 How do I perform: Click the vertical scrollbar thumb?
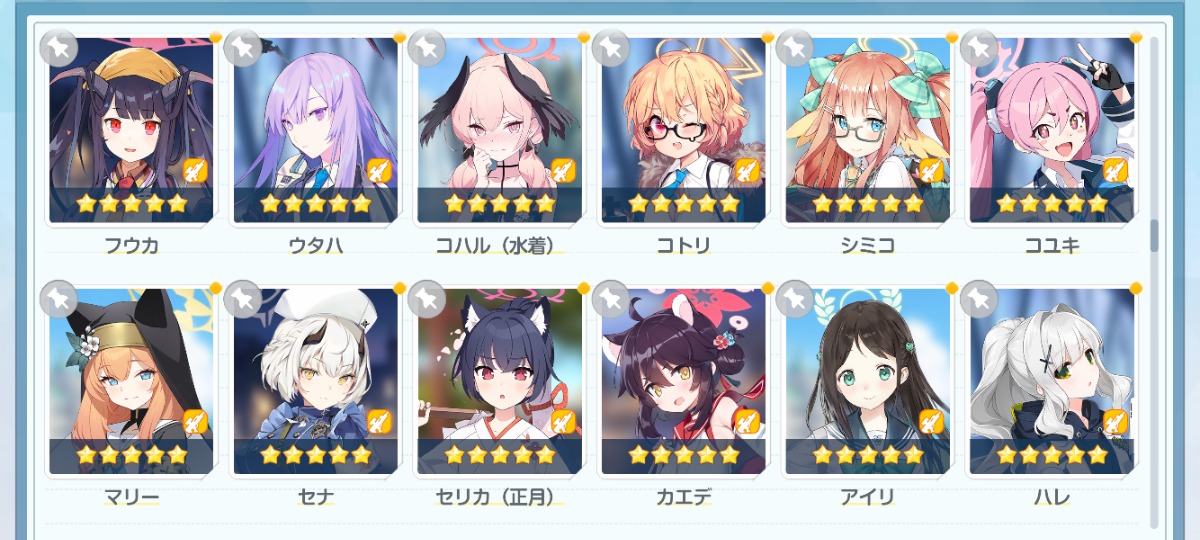[x=1154, y=236]
